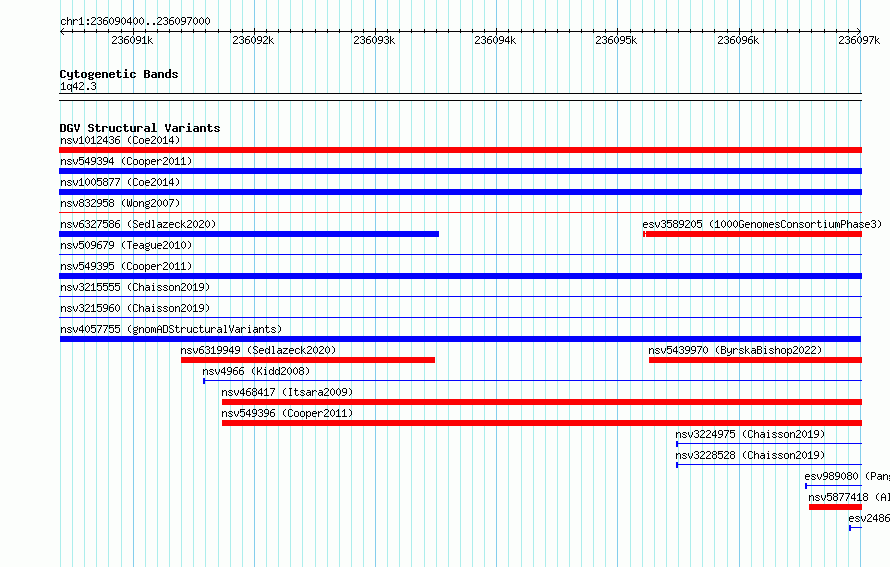Click nsv3228528 (Chaisson2019) variant label

click(x=750, y=455)
